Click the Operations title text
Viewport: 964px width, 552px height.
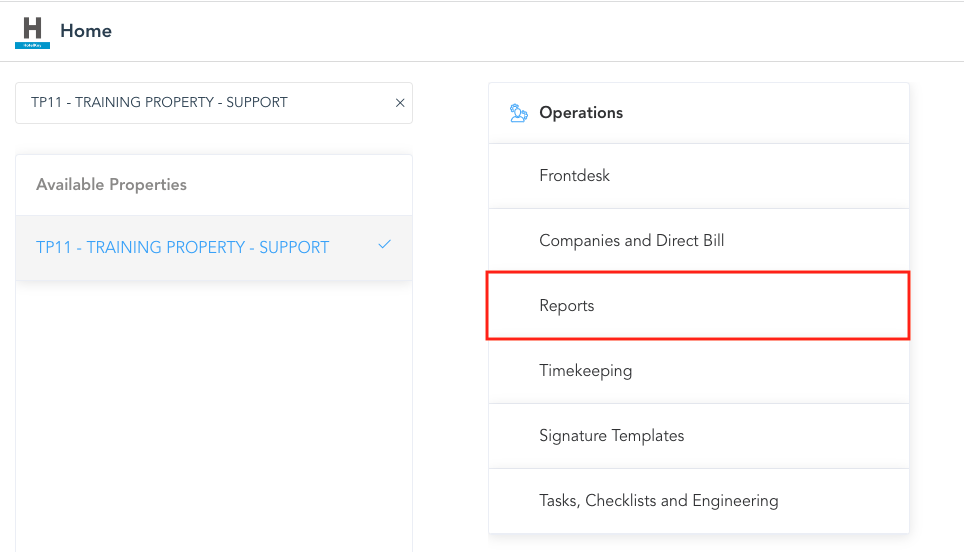(x=581, y=113)
